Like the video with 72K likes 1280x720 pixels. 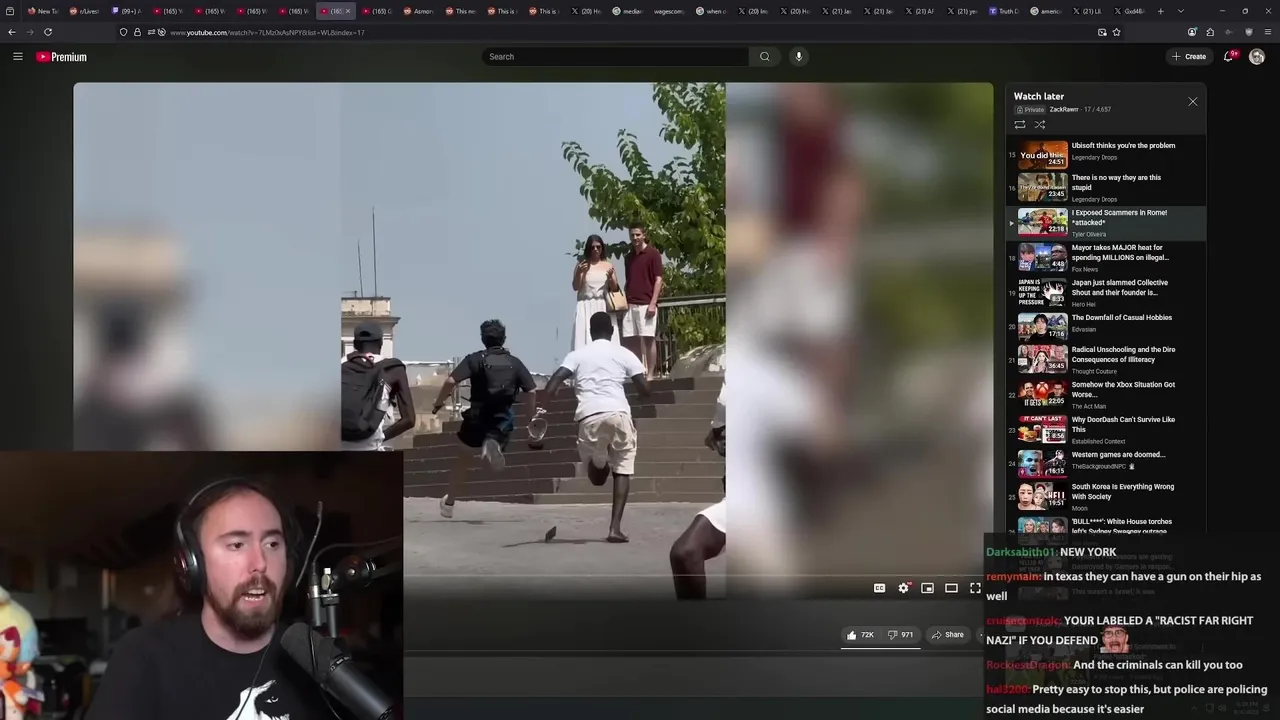[860, 635]
